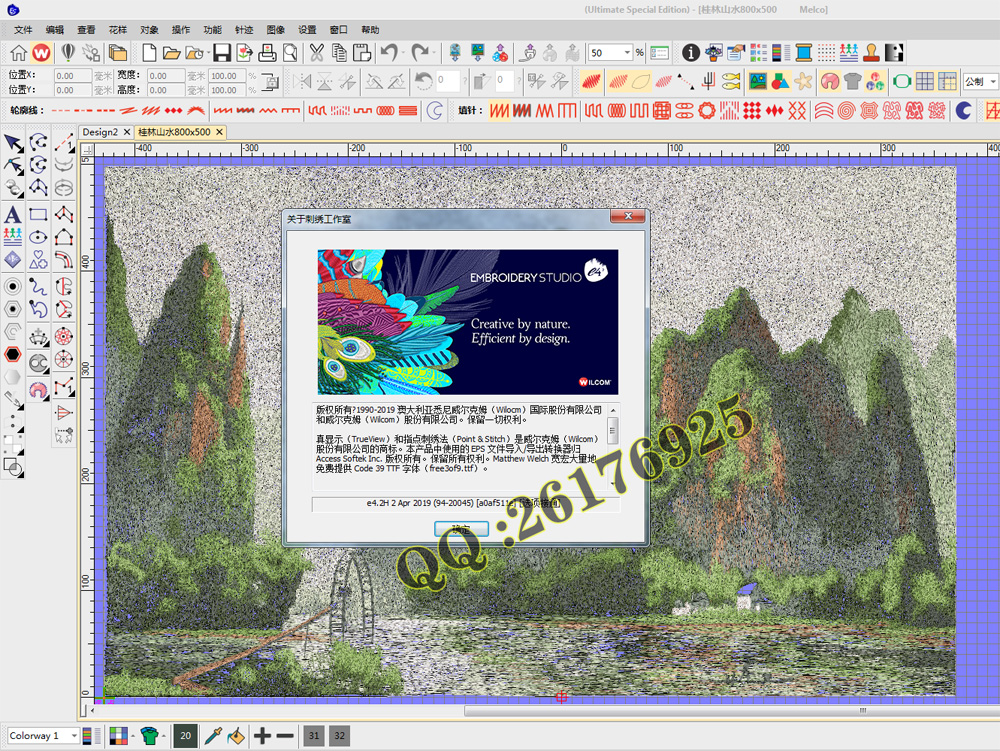Choose the diamond motif outline stitch

[x=173, y=110]
